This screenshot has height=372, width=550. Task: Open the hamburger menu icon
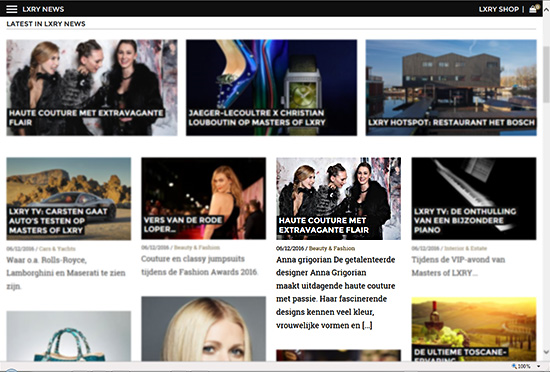click(x=12, y=9)
